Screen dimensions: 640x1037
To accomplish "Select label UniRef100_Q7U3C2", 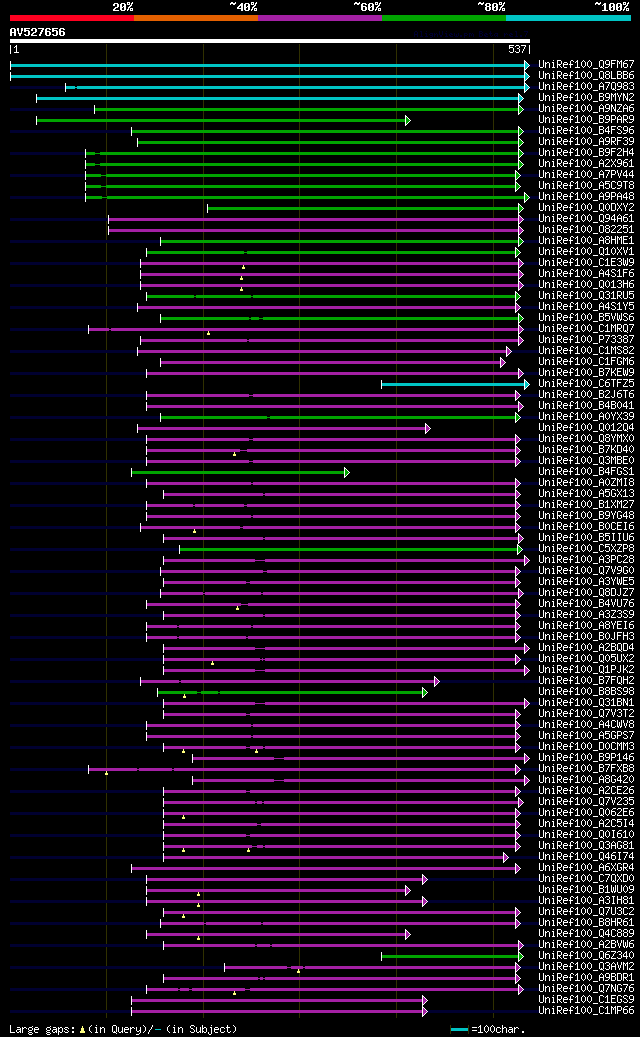I will 586,911.
